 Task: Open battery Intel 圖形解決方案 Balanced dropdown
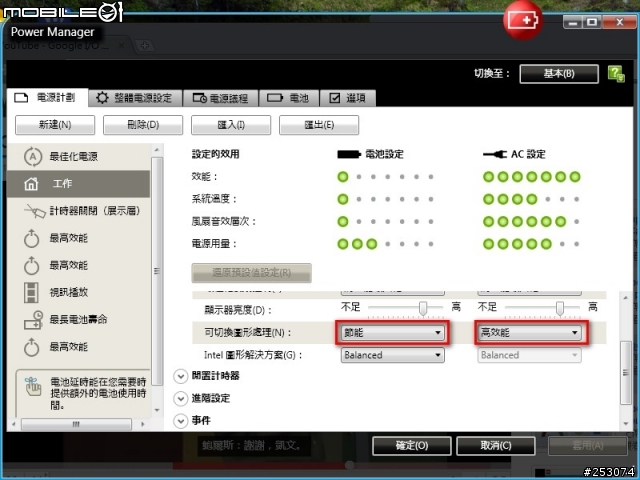(x=393, y=355)
